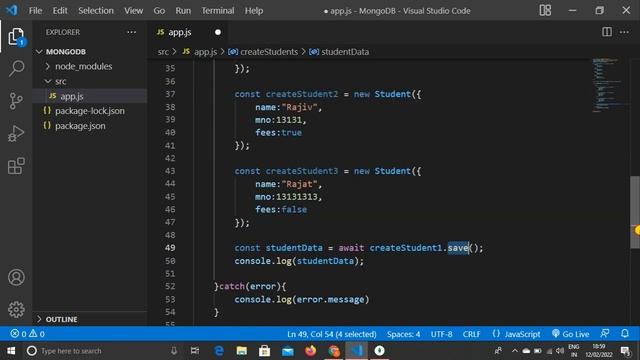Click the microphone icon in search box
Screen dimensions: 640x360
coord(174,351)
